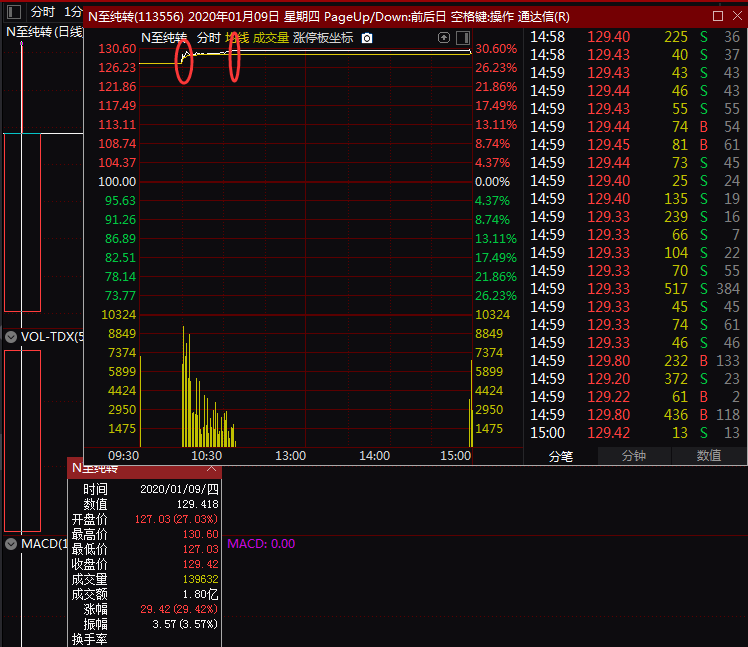Switch to the 分笔 tab
The image size is (748, 647).
[561, 456]
